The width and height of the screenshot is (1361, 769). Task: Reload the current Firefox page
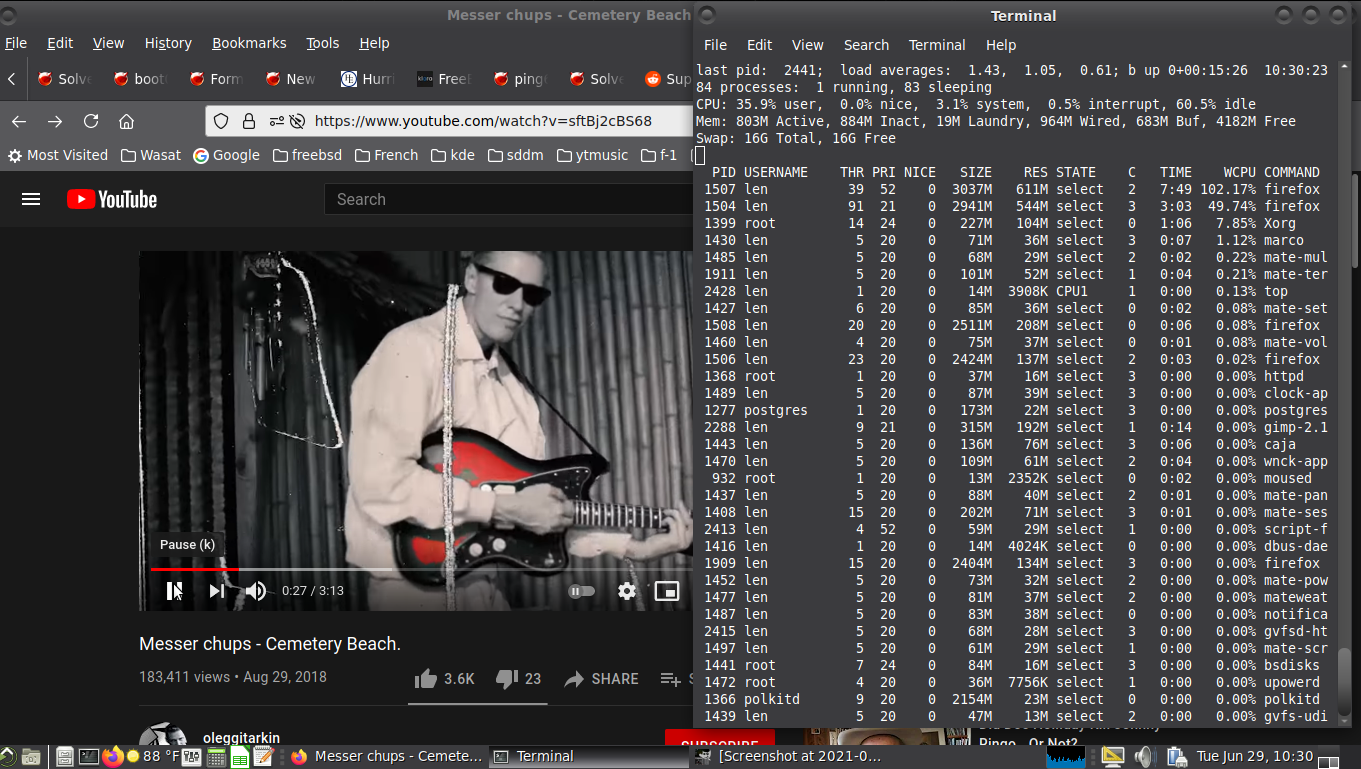tap(91, 121)
